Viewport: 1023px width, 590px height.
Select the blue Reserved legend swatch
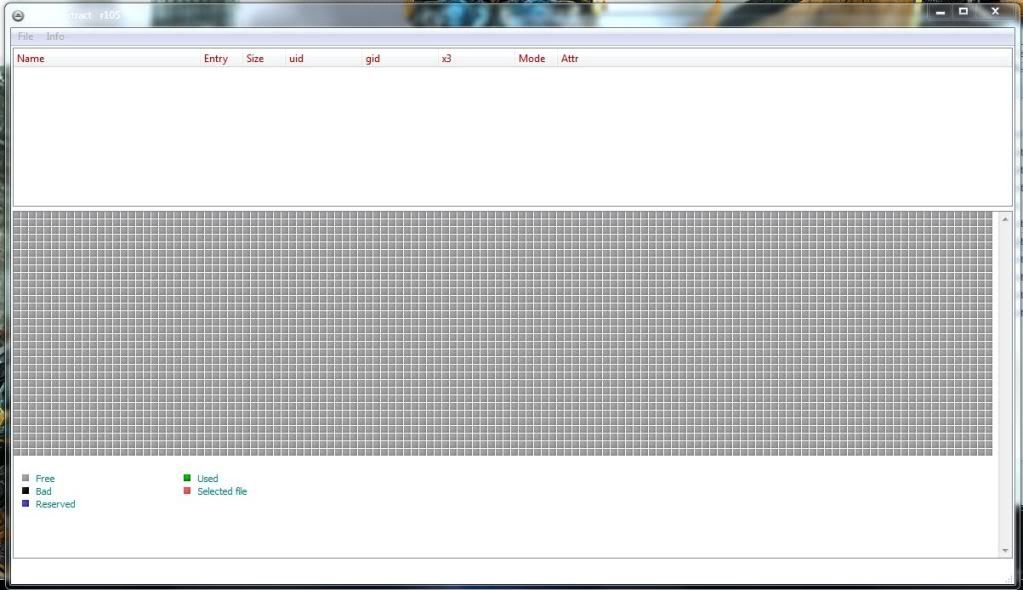pyautogui.click(x=26, y=504)
